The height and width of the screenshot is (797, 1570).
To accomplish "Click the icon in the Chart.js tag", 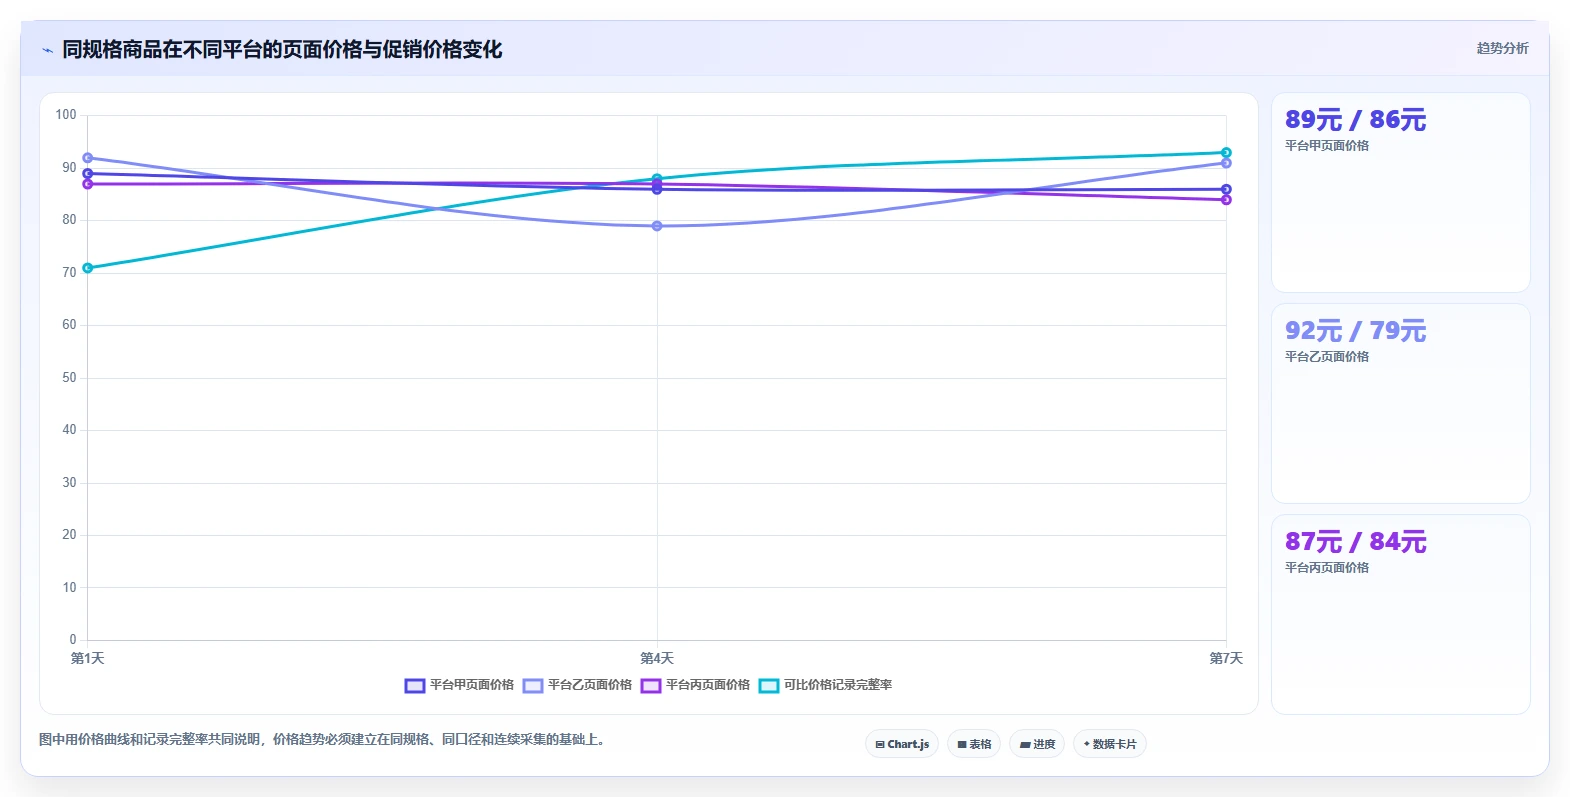I will point(880,745).
